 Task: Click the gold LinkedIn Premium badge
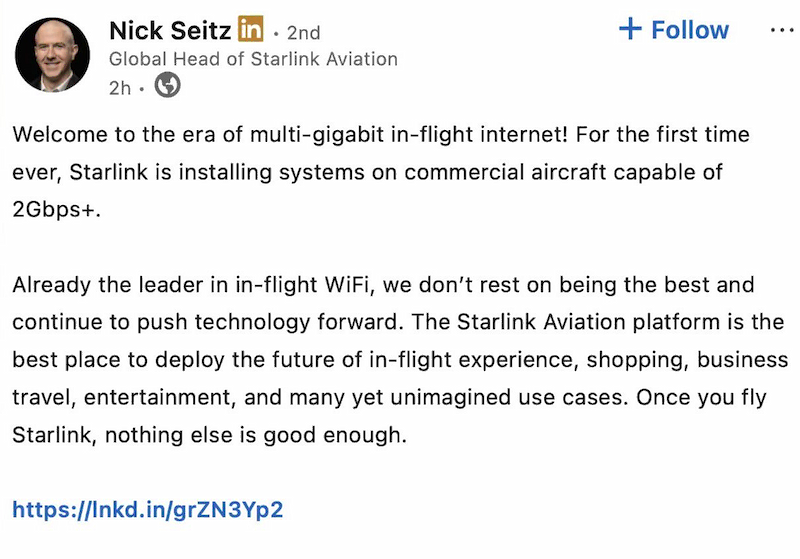[251, 31]
